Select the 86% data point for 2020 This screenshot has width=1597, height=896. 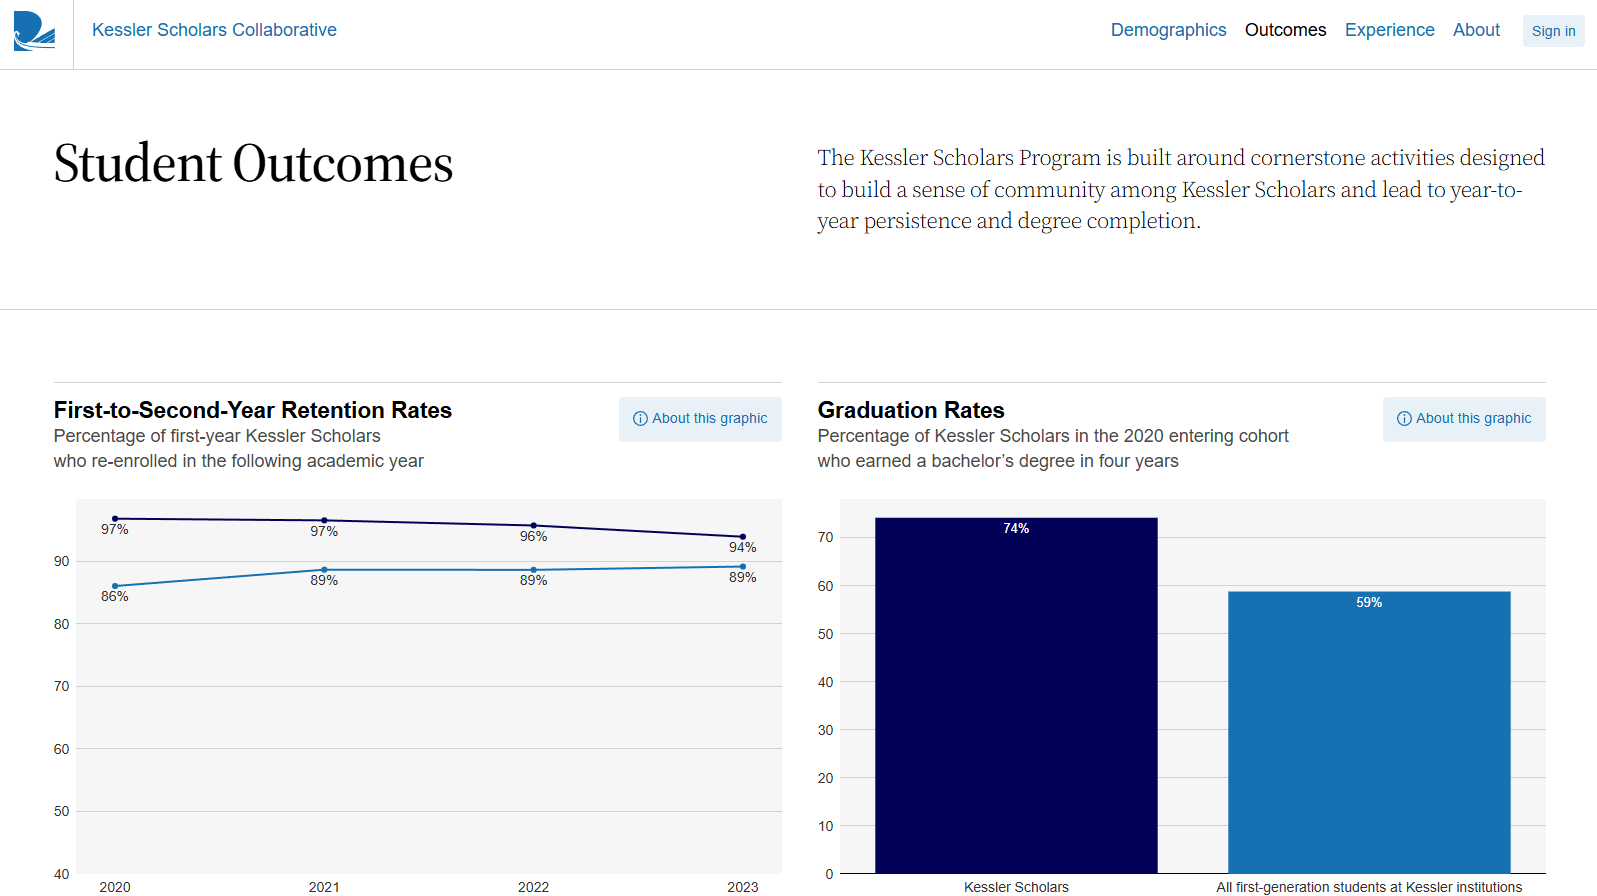click(115, 585)
